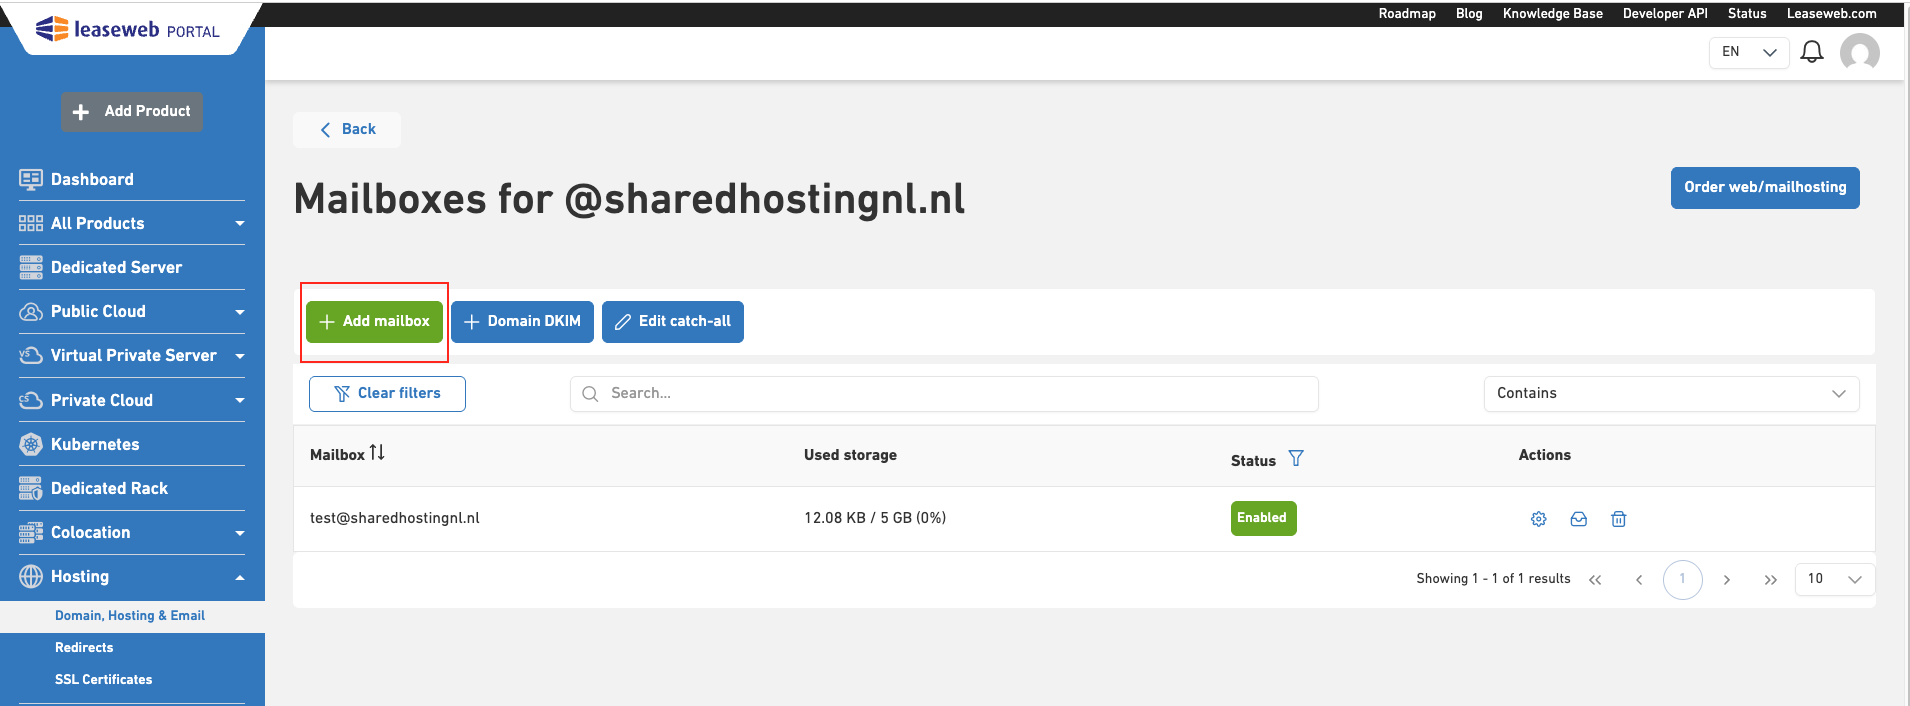The image size is (1910, 706).
Task: Open the Knowledge Base link
Action: (x=1553, y=14)
